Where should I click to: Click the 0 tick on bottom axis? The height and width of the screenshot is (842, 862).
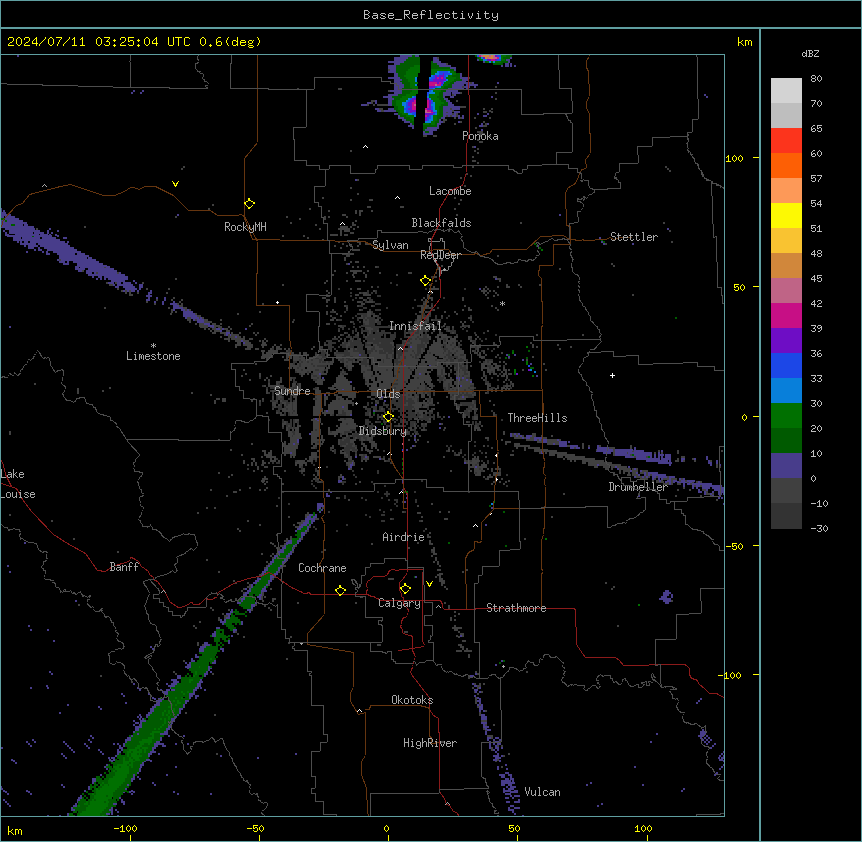[386, 828]
